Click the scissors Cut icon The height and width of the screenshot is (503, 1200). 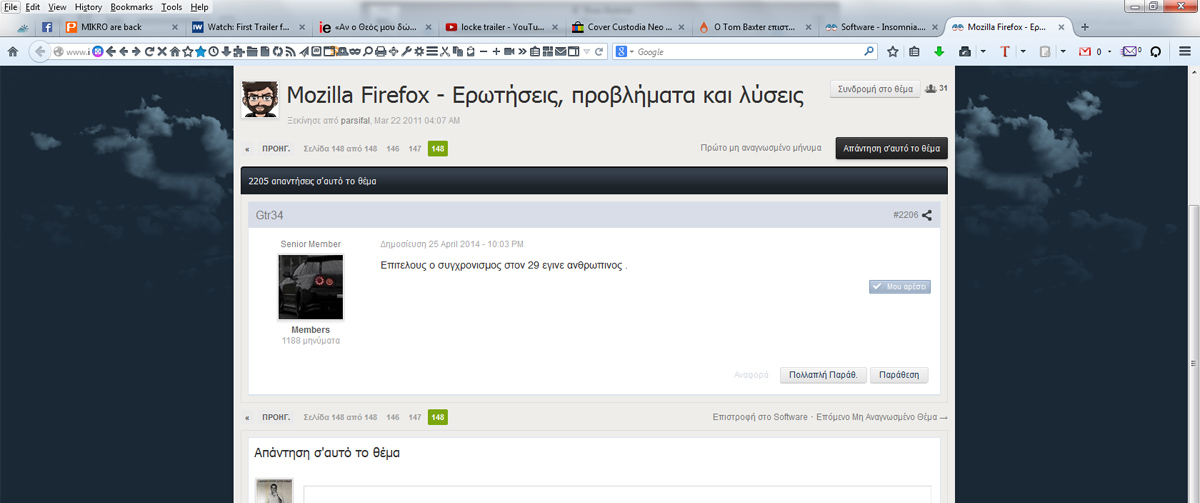click(445, 51)
